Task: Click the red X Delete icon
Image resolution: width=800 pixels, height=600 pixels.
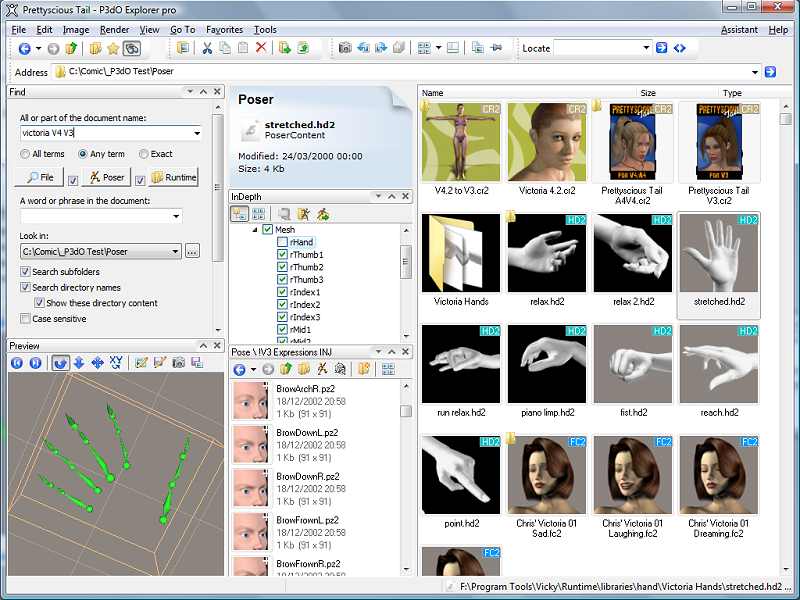Action: click(x=261, y=48)
